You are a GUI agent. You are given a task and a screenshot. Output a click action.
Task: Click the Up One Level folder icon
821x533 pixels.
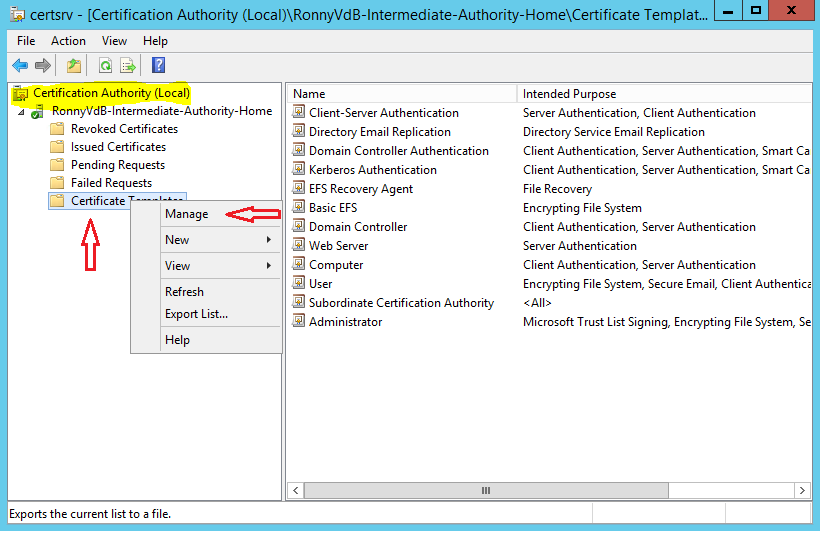tap(74, 66)
